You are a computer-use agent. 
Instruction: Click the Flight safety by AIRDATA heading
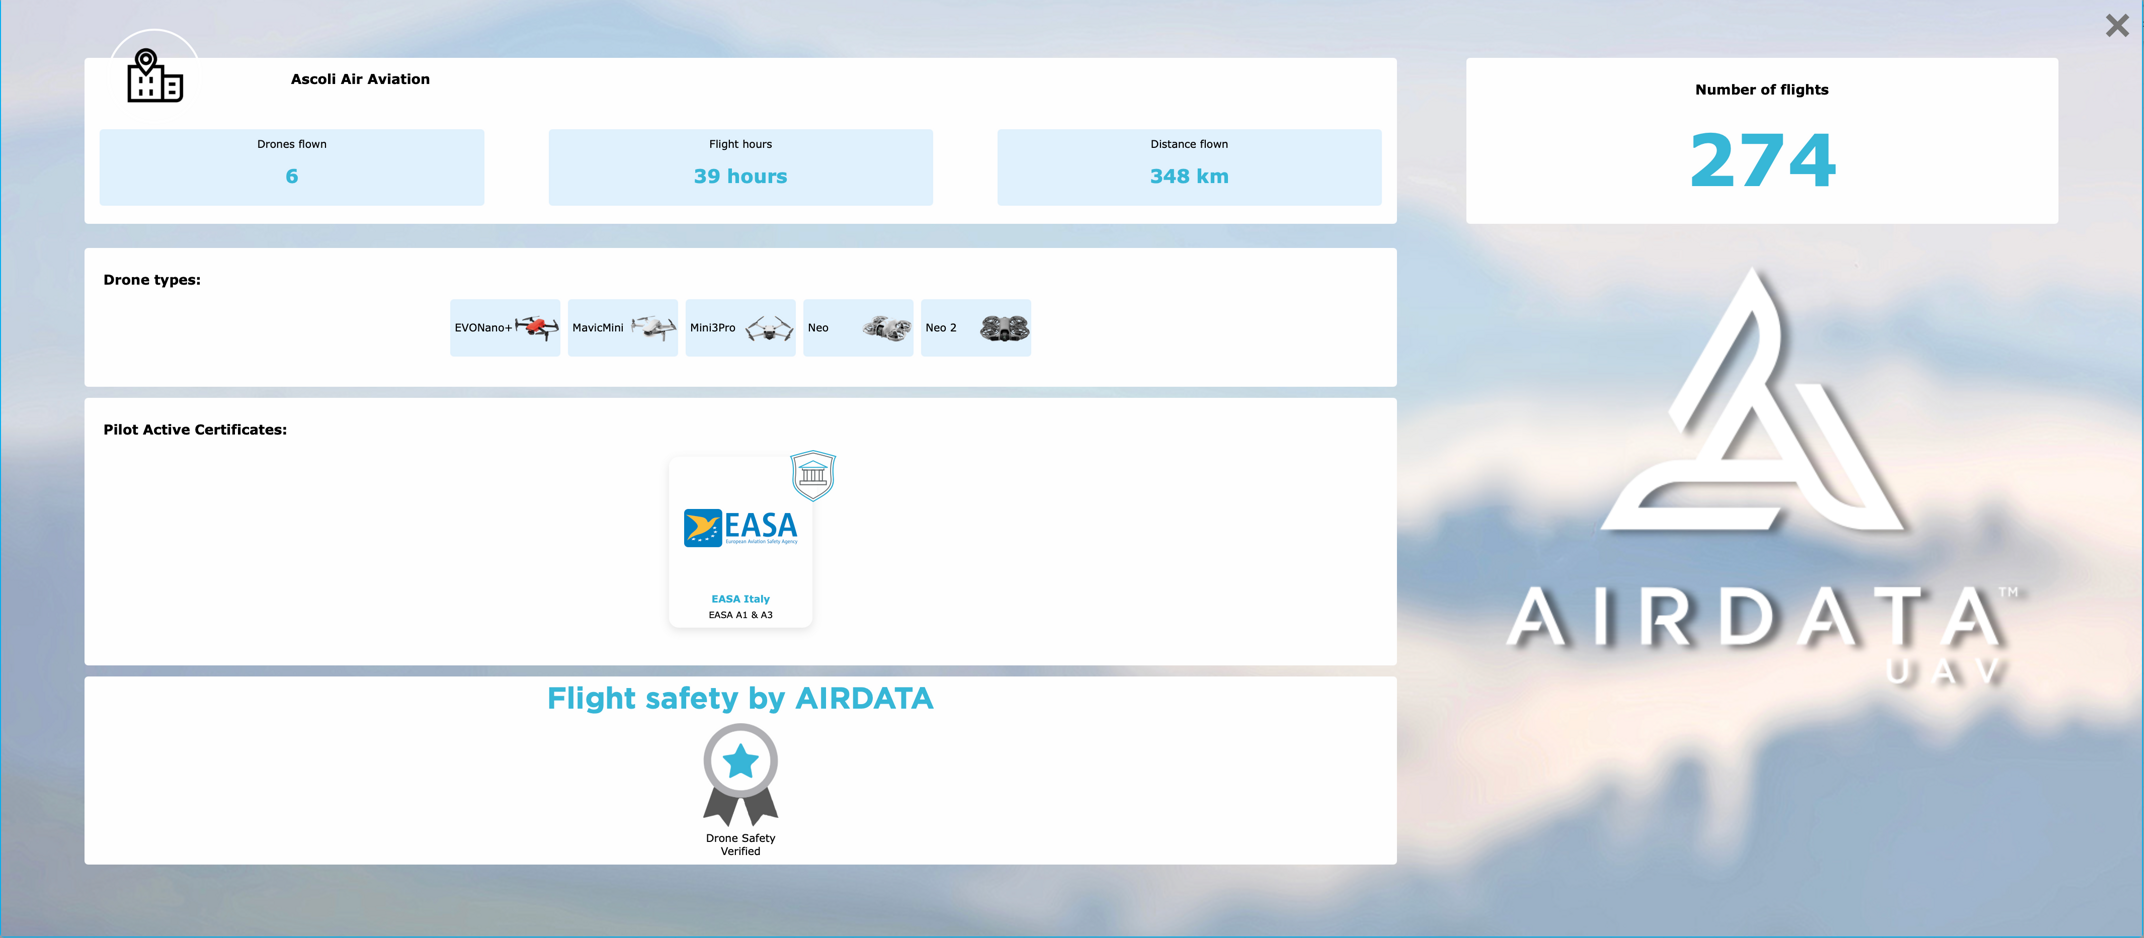click(740, 698)
